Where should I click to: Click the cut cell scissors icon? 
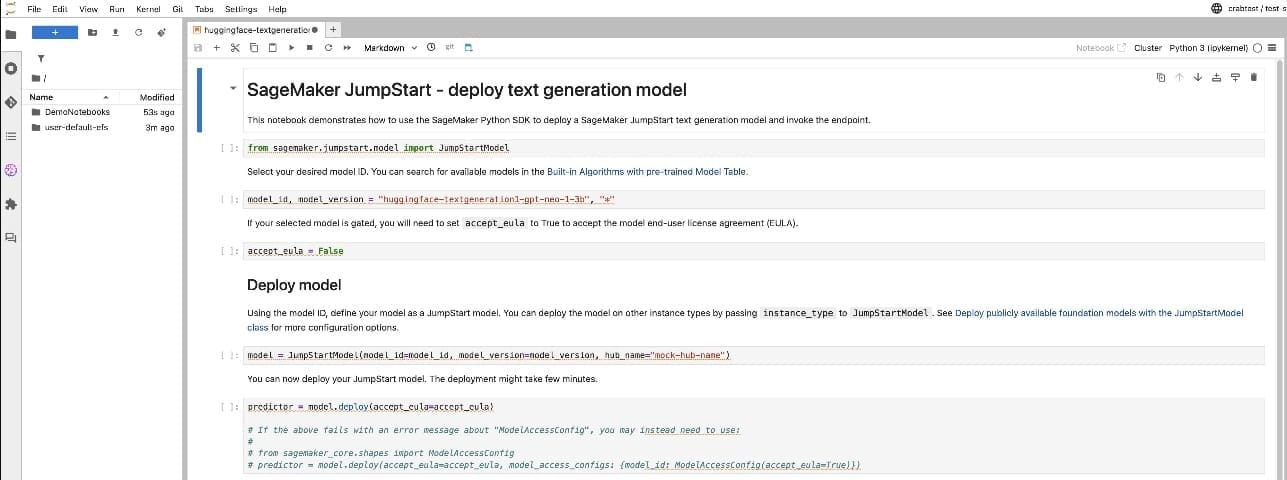click(x=236, y=48)
